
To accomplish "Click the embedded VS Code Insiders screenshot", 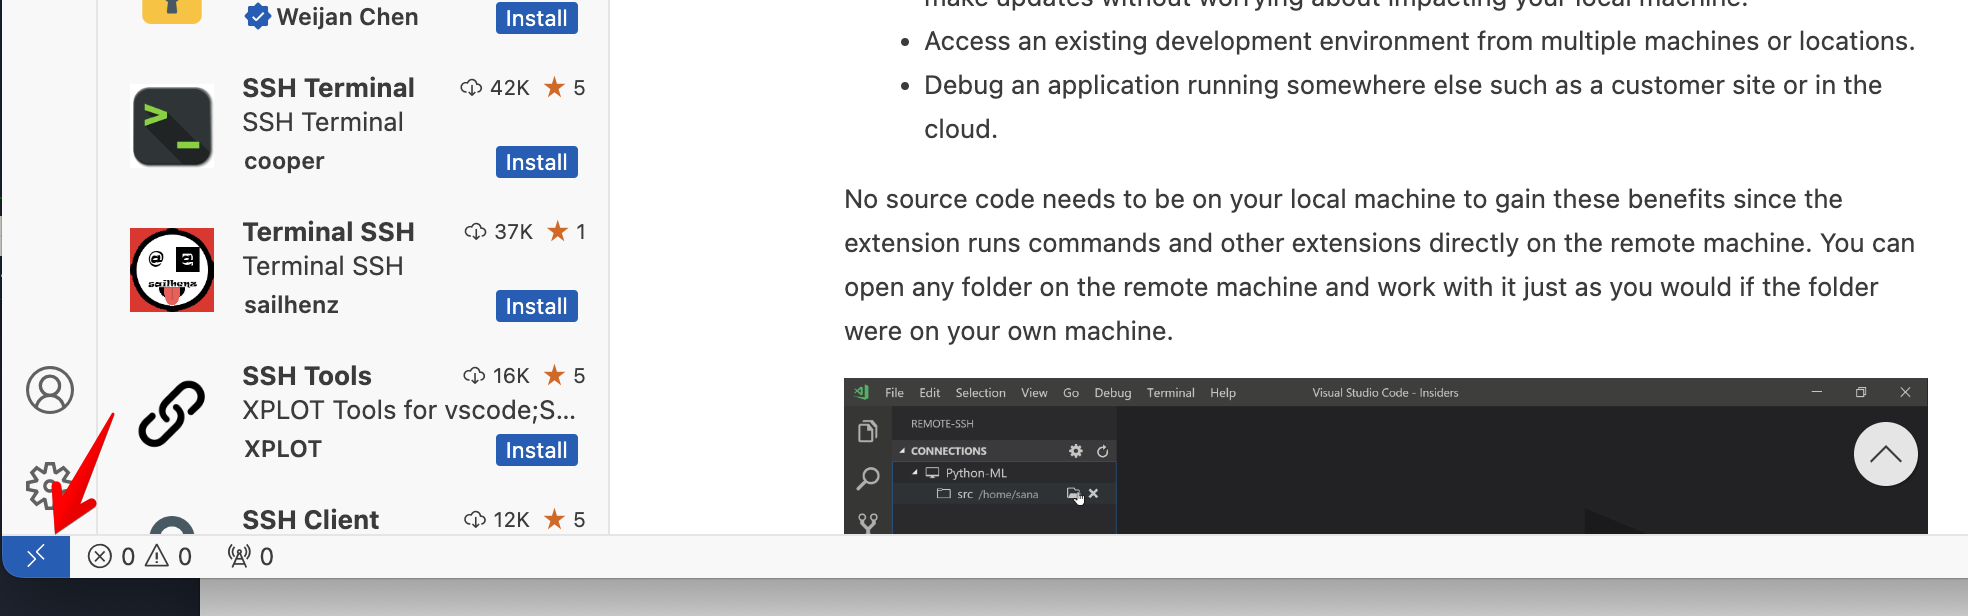I will point(1385,456).
